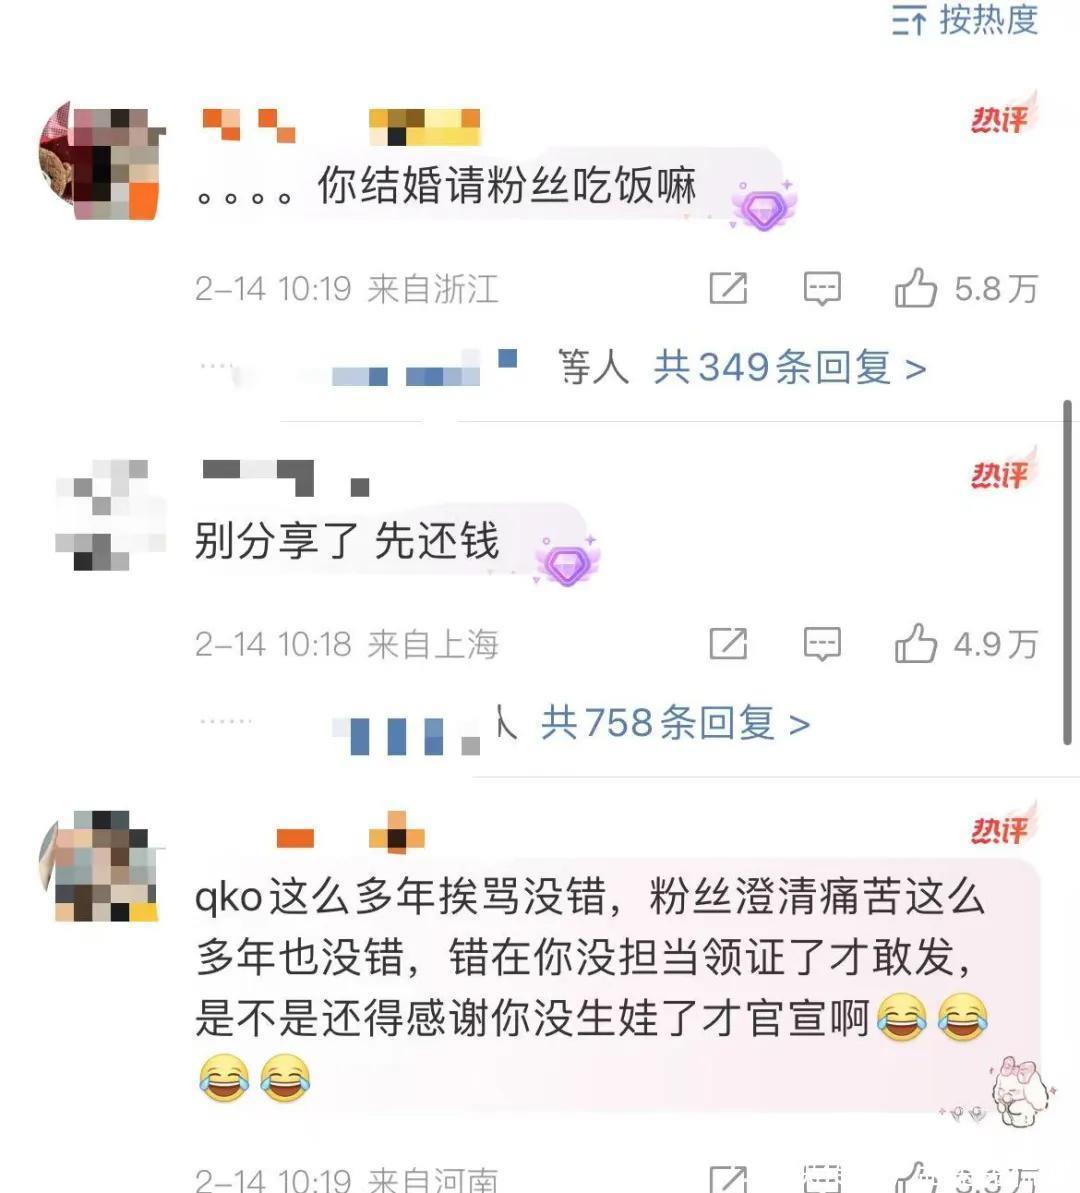1080x1193 pixels.
Task: Like the comment from 浙江 with 5.8万 likes
Action: (x=966, y=288)
